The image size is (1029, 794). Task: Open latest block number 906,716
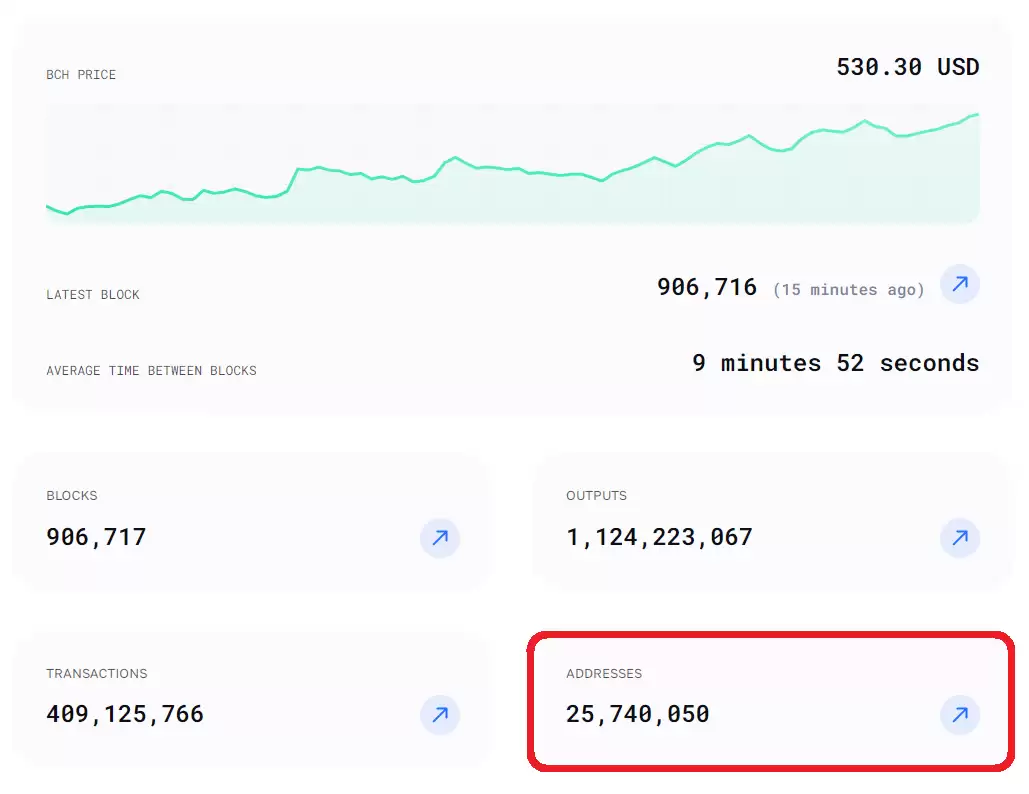coord(706,287)
